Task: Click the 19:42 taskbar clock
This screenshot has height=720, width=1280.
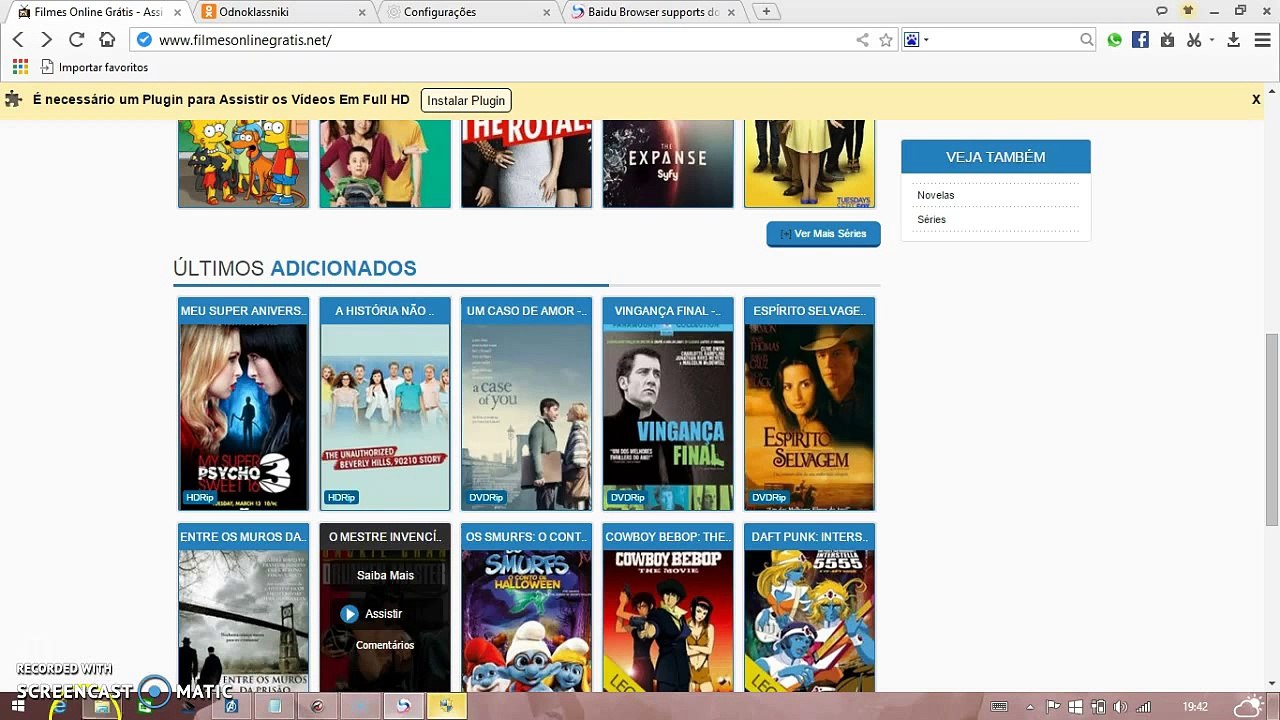Action: (1195, 707)
